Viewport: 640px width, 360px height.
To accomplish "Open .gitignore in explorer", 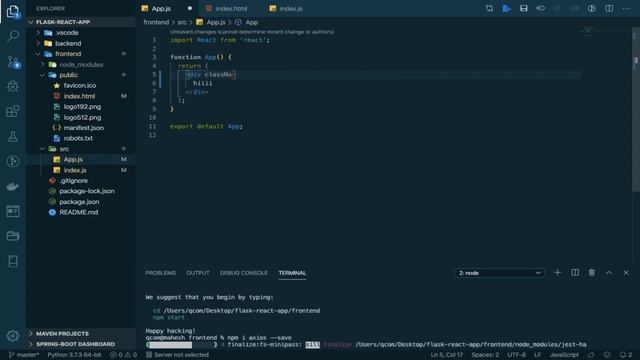I will [x=81, y=180].
